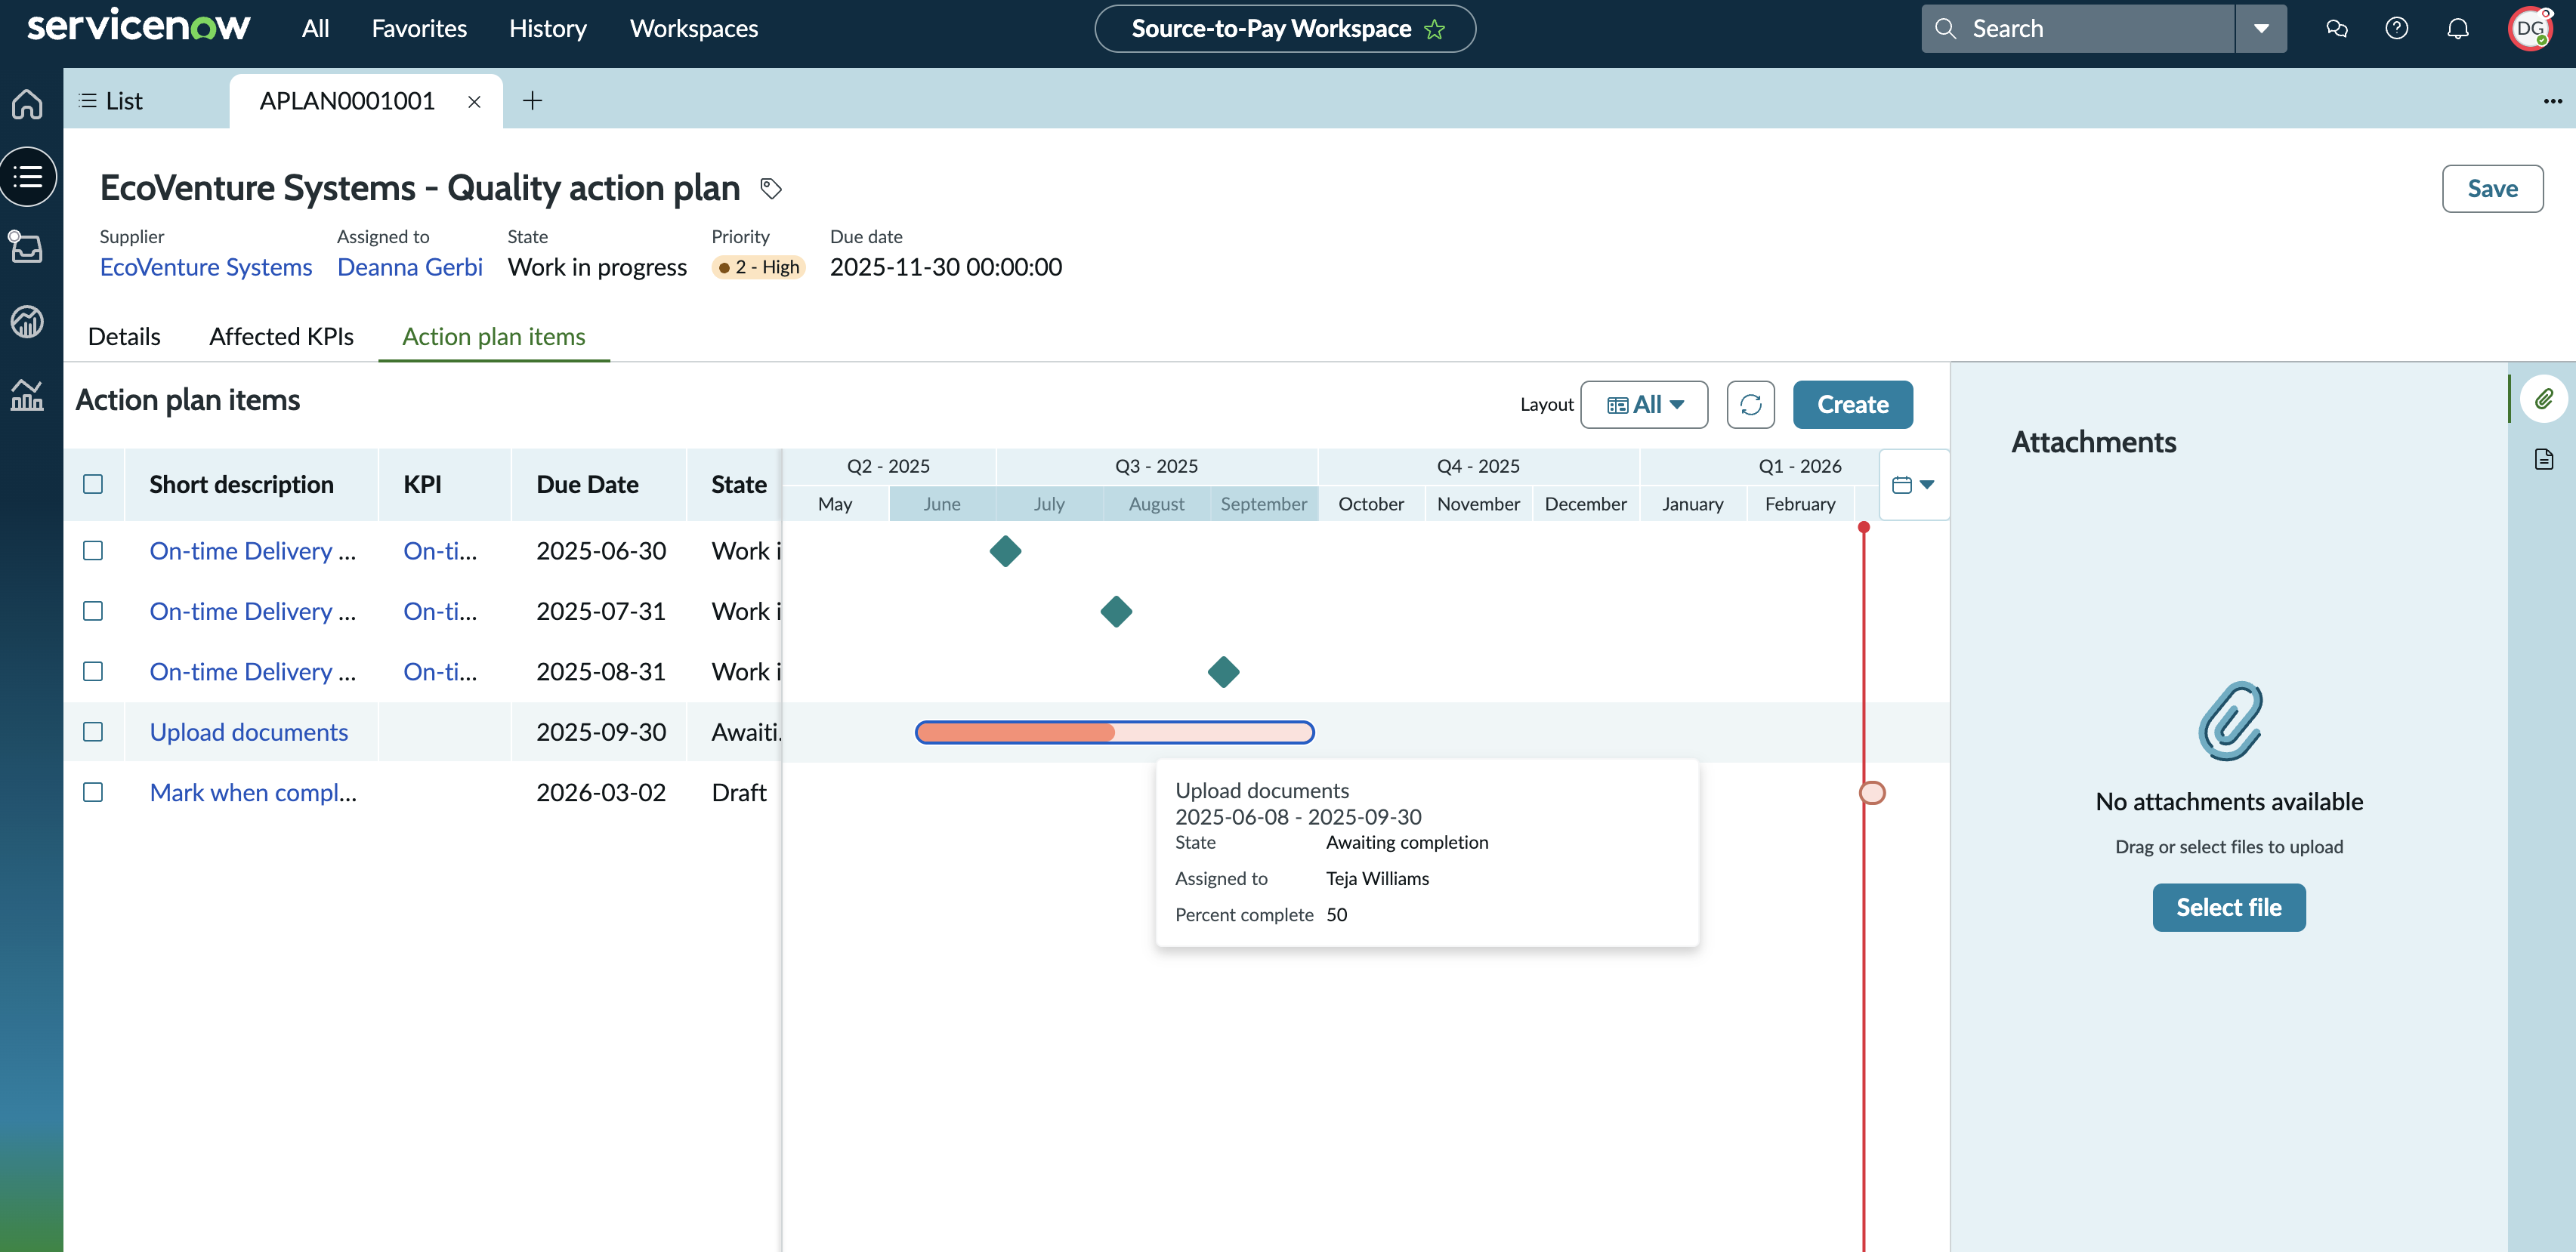Open the performance gauge dashboard icon
Screen dimensions: 2576x1252
click(27, 321)
